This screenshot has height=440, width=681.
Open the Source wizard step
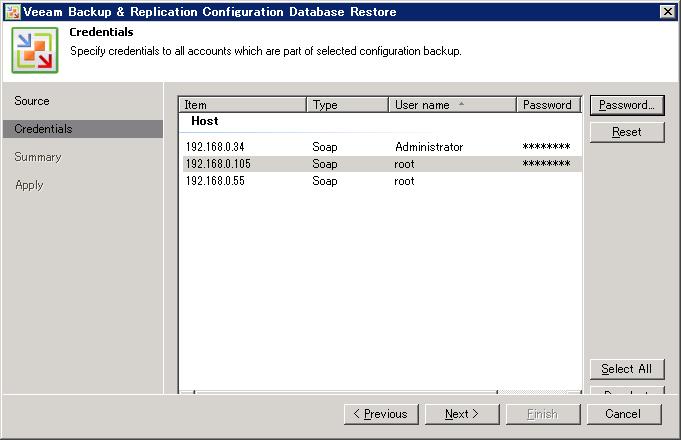point(32,101)
